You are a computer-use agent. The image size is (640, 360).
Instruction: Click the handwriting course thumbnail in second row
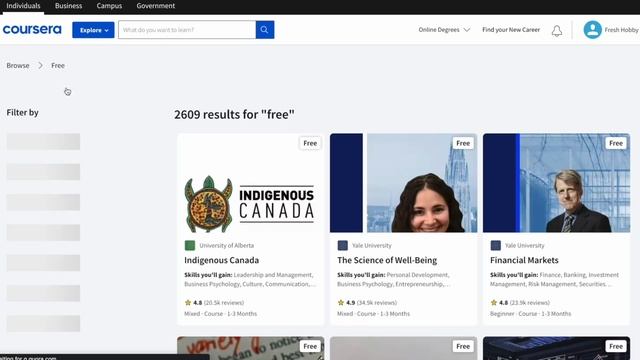tap(251, 348)
